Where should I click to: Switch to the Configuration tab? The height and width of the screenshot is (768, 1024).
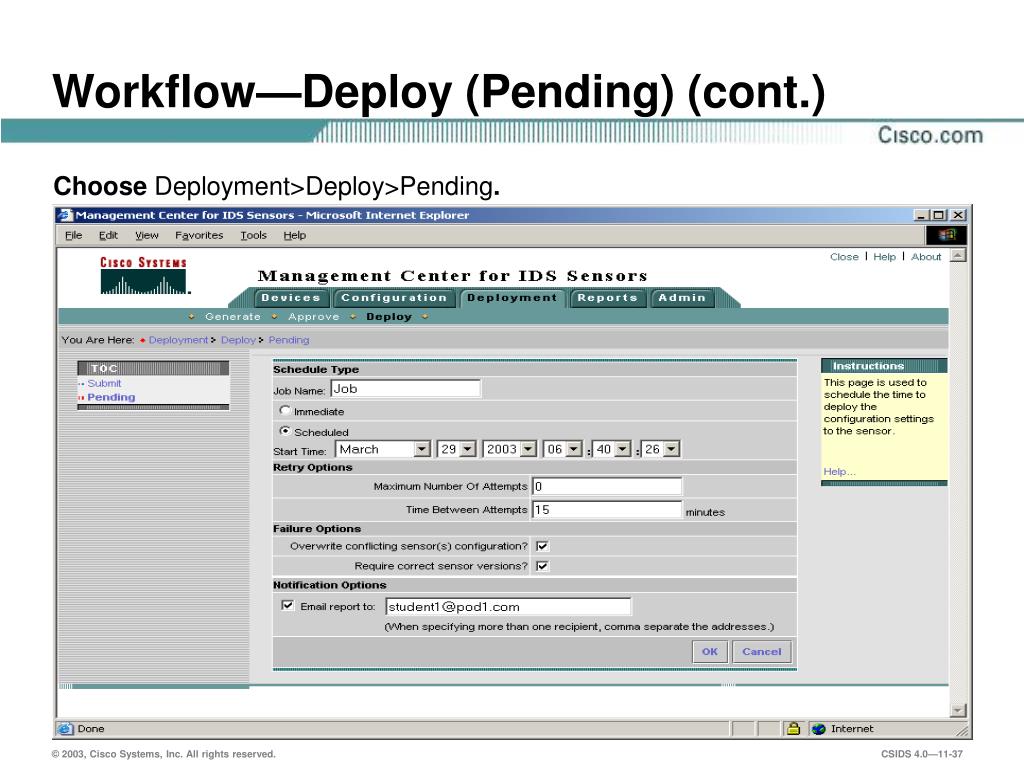[x=394, y=298]
